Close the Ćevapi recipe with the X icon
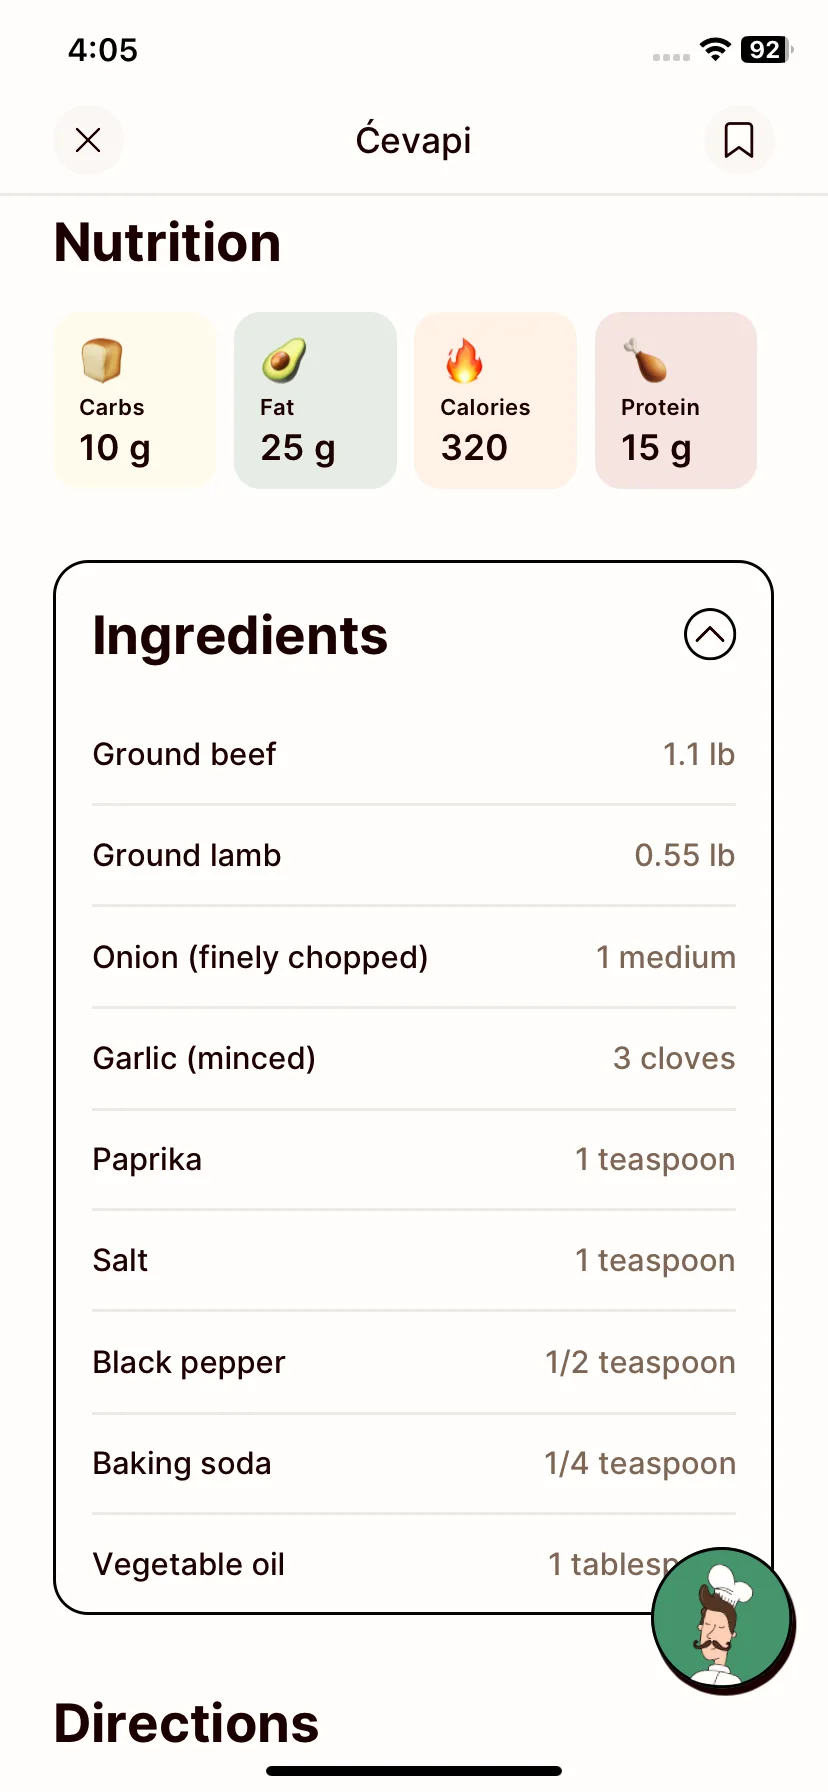 tap(89, 140)
